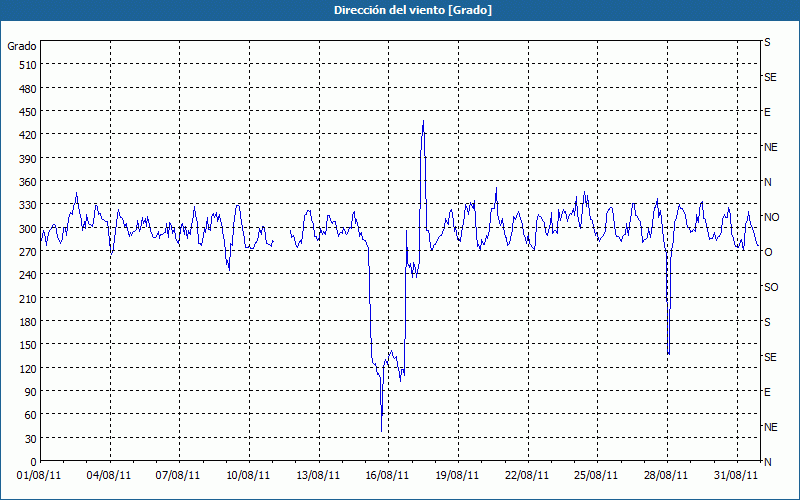
Task: Select the SO compass label on the right axis
Action: click(x=771, y=287)
